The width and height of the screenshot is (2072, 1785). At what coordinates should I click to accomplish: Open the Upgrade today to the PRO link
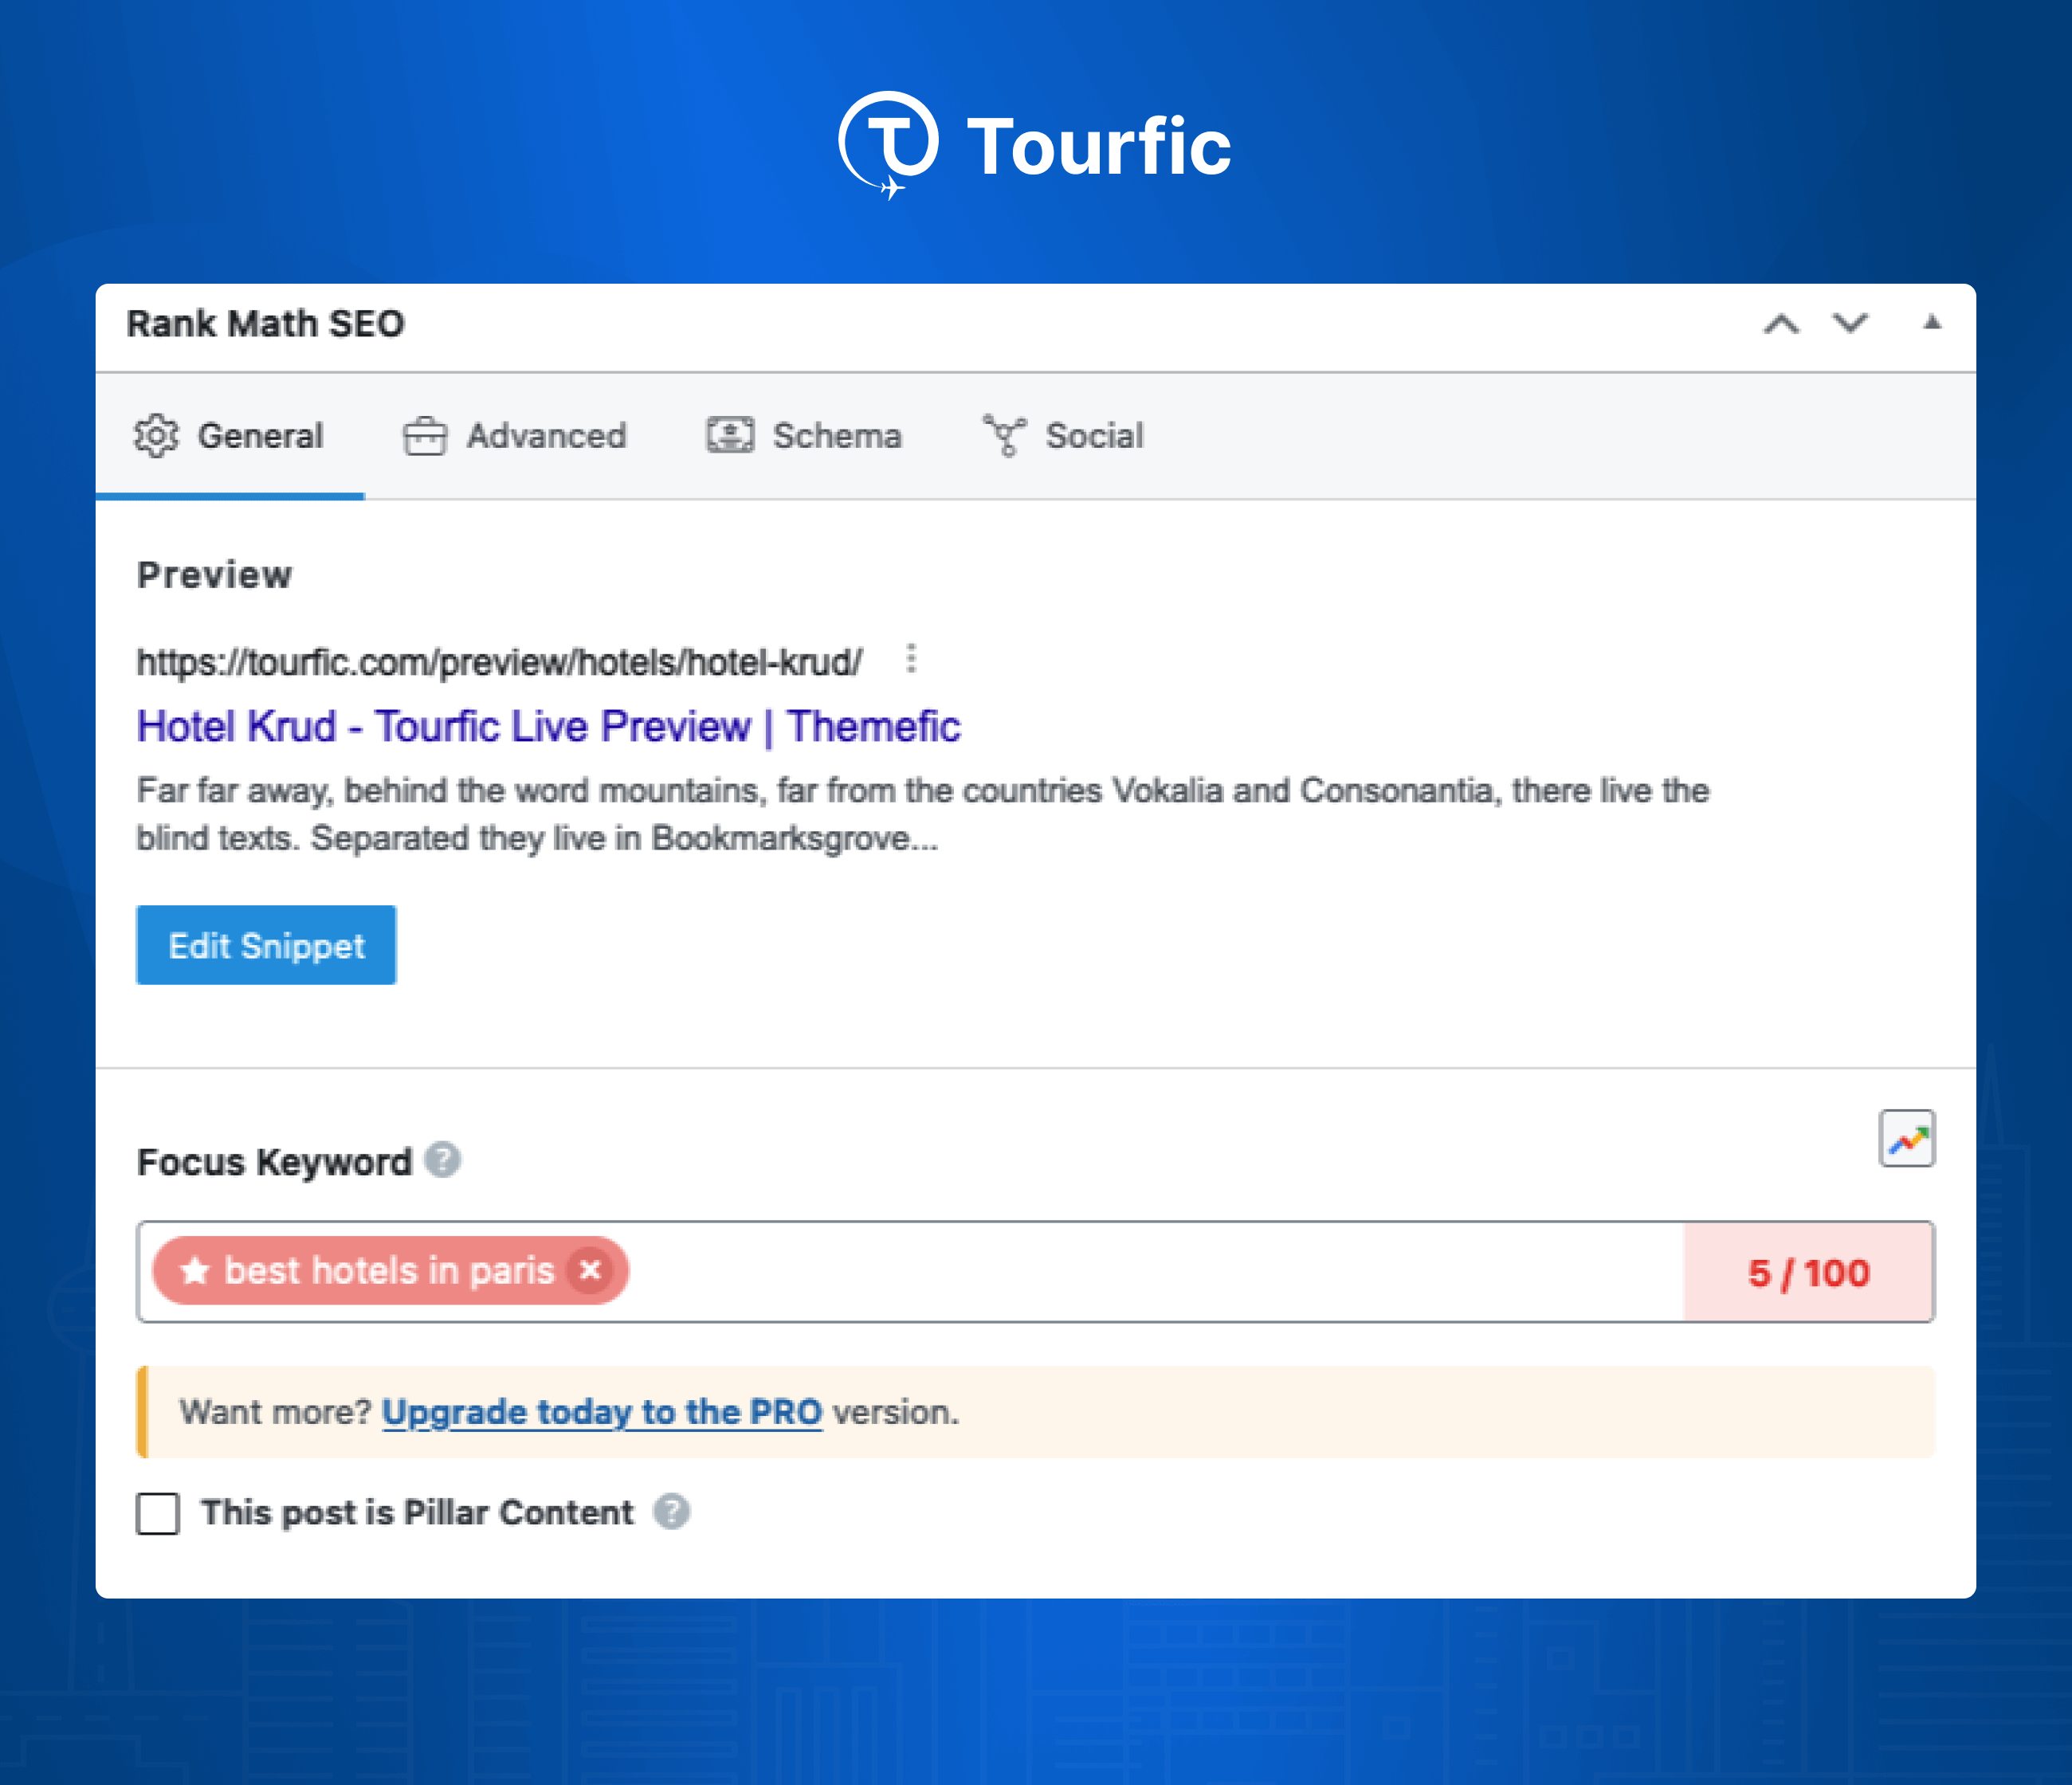click(602, 1412)
